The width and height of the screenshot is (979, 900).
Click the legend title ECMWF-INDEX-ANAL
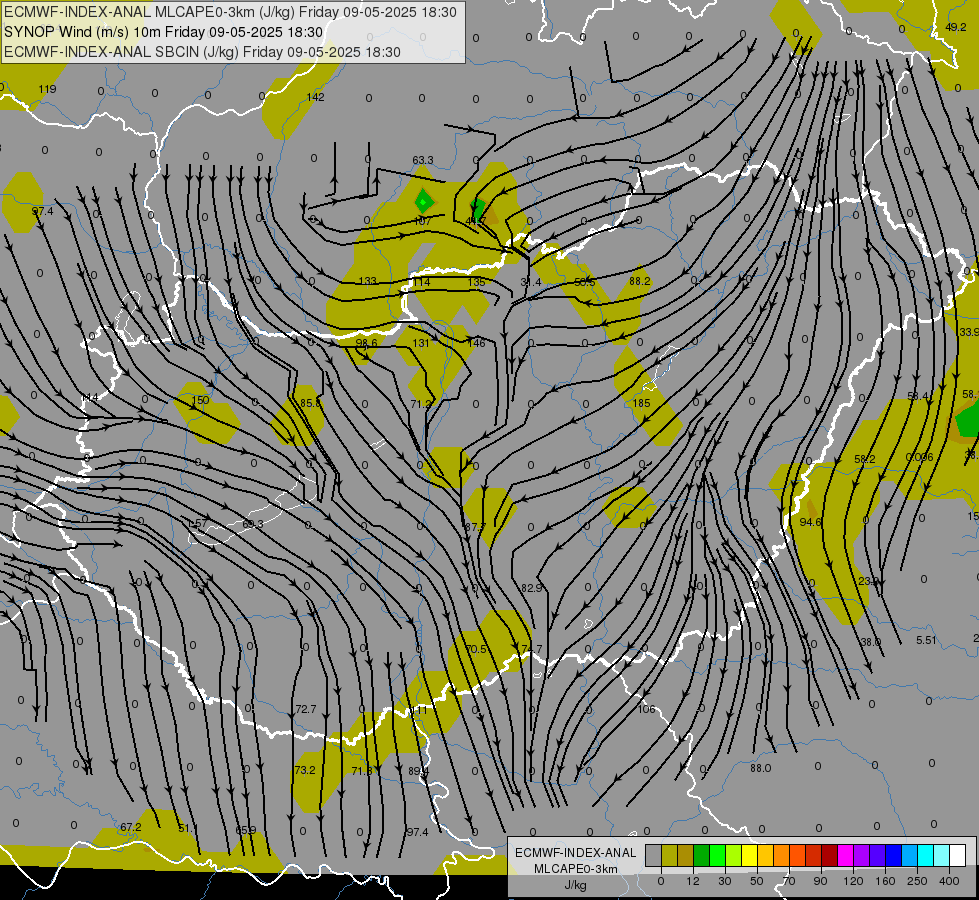click(576, 853)
